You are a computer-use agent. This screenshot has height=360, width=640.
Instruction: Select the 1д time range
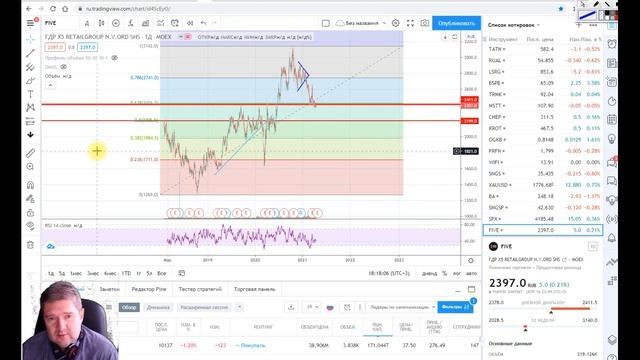(51, 273)
